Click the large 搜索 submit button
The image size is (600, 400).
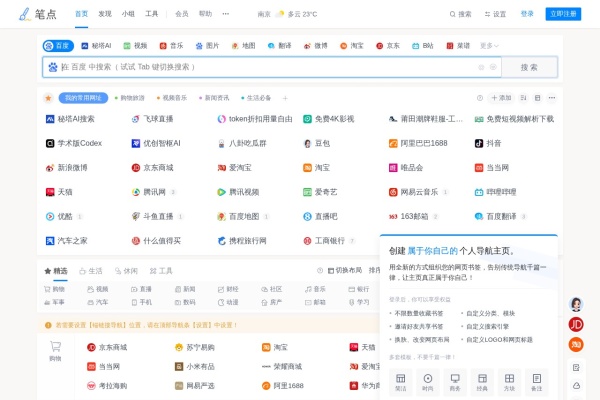click(x=530, y=67)
